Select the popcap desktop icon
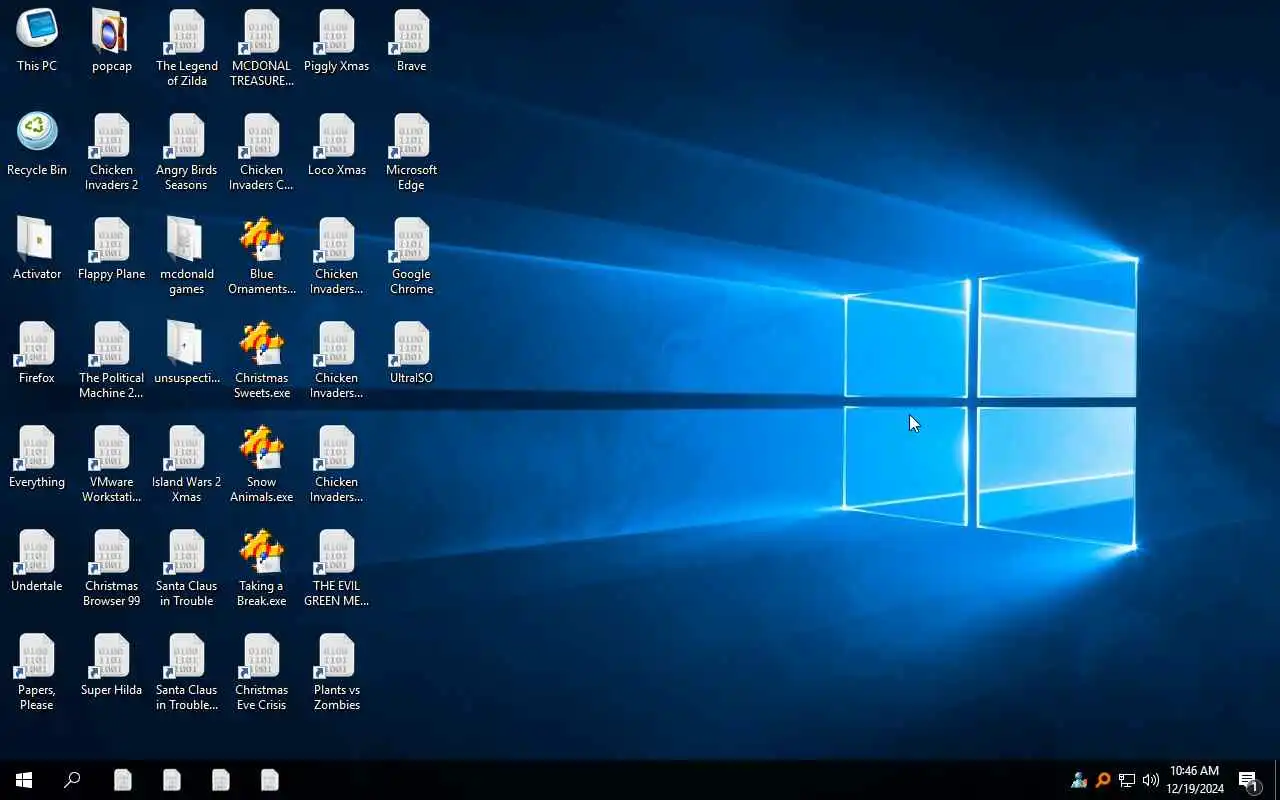The height and width of the screenshot is (800, 1280). click(x=112, y=40)
